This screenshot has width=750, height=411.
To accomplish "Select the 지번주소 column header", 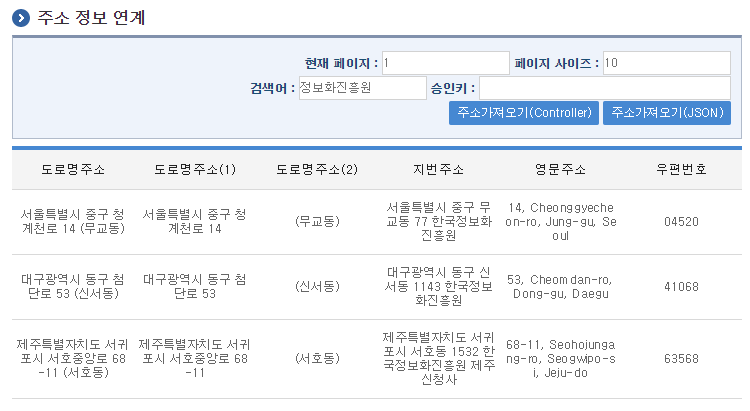I will point(439,169).
